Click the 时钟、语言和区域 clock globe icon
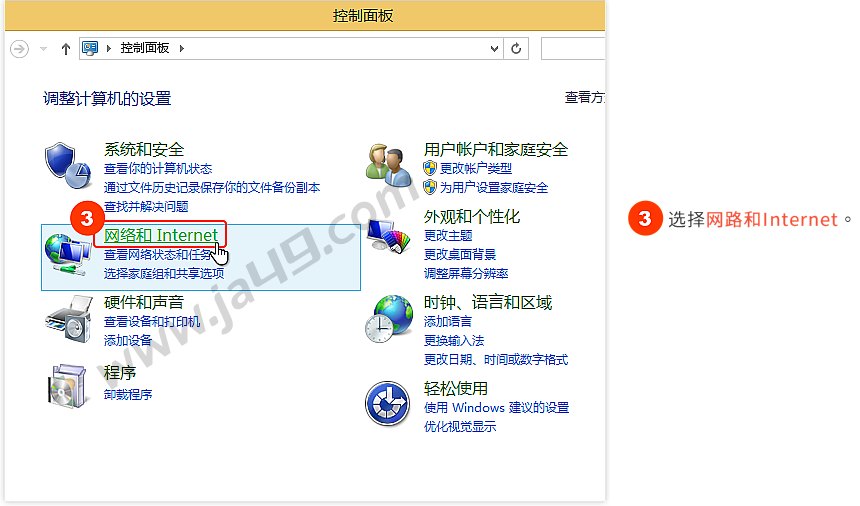Viewport: 860px width, 506px height. (389, 320)
